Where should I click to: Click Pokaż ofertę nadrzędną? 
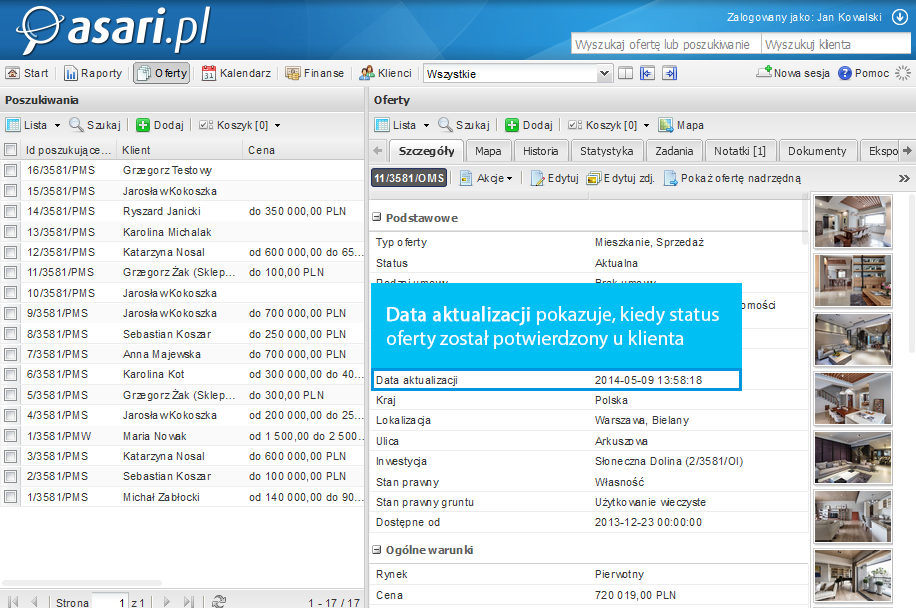(732, 178)
